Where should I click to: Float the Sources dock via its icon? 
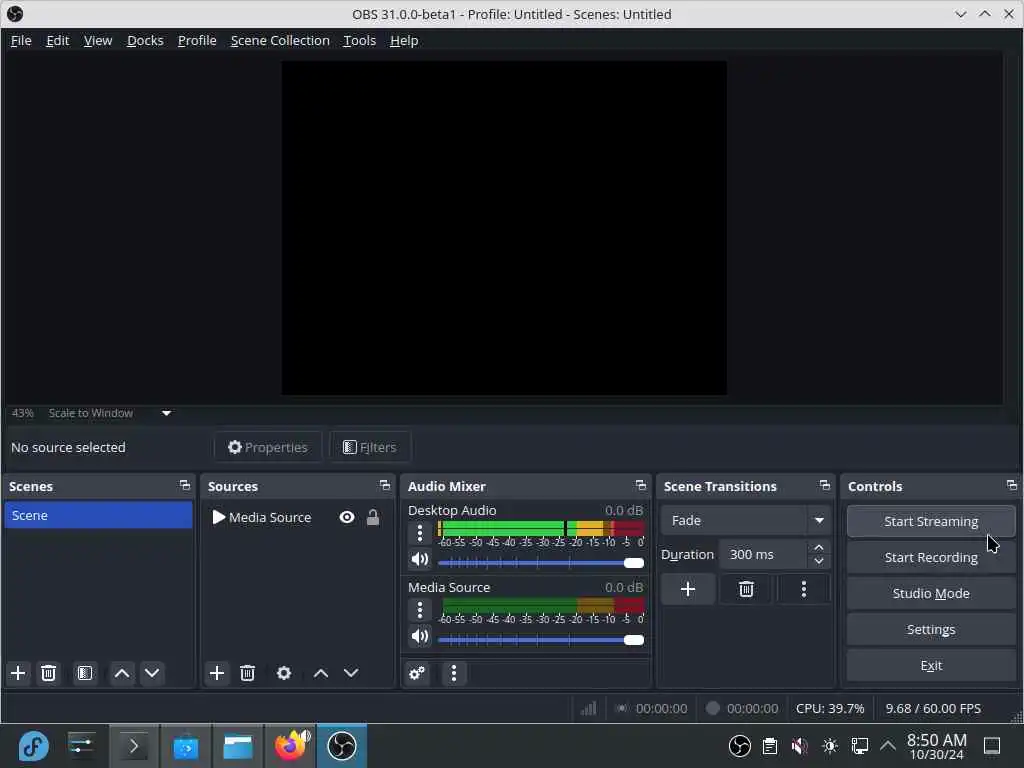385,485
